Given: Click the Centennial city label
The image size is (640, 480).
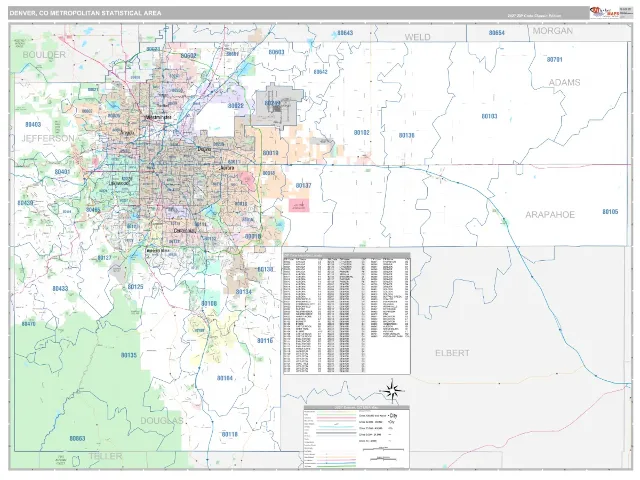Looking at the screenshot, I should click(x=184, y=231).
